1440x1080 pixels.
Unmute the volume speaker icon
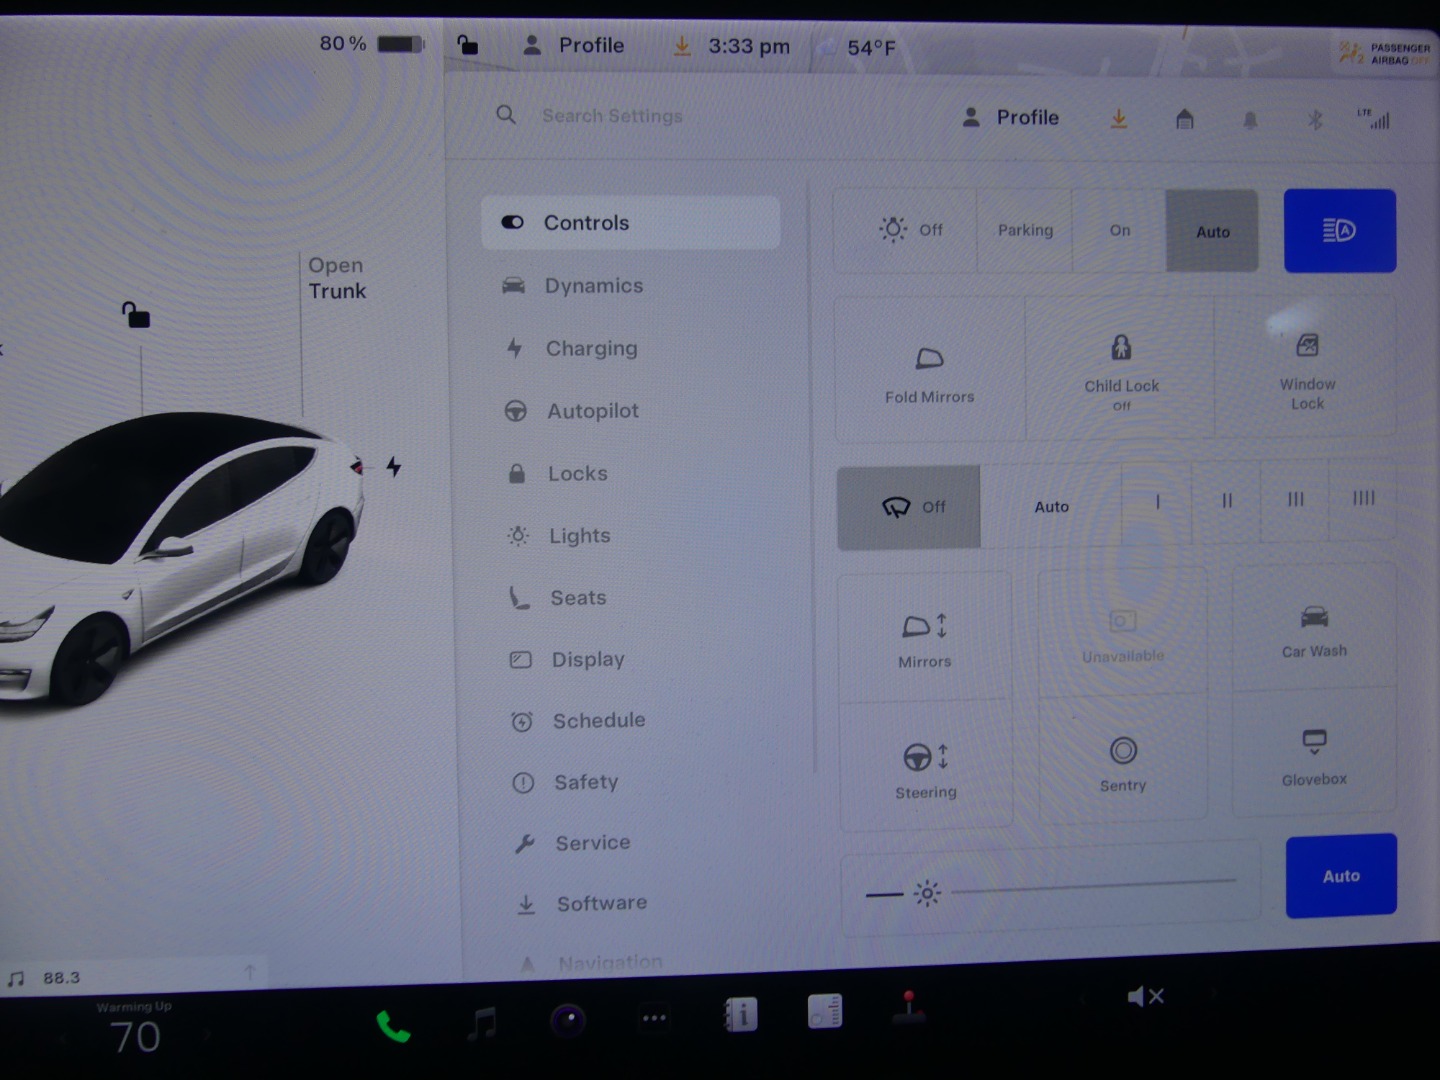point(1144,996)
